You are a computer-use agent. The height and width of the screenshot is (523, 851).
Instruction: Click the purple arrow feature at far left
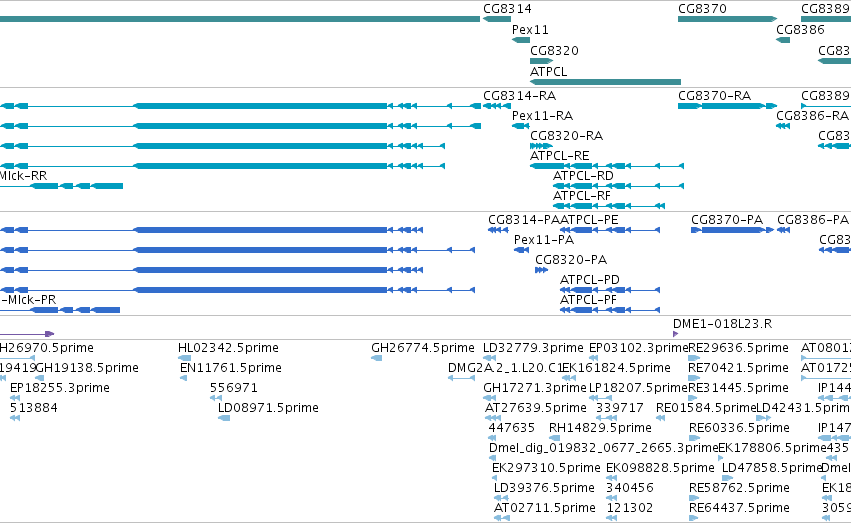27,334
